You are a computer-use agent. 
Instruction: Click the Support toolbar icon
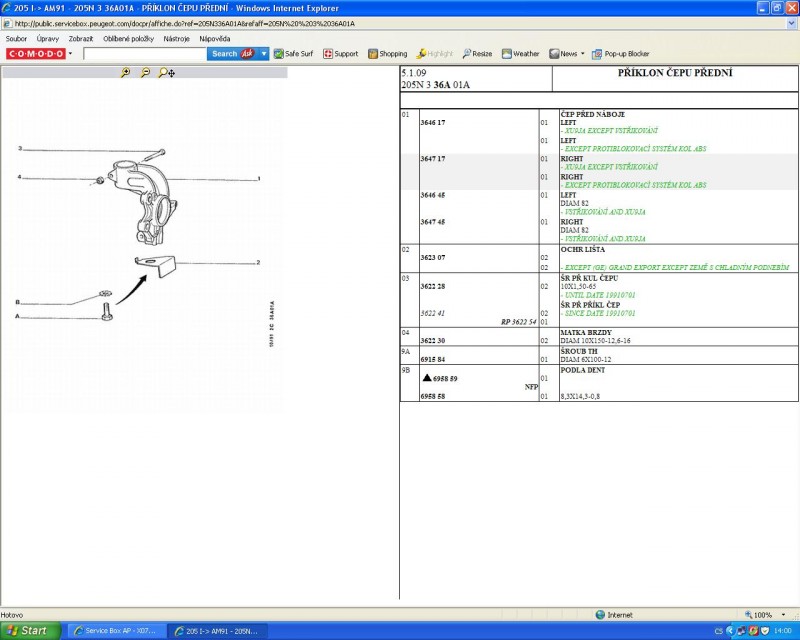[x=340, y=54]
